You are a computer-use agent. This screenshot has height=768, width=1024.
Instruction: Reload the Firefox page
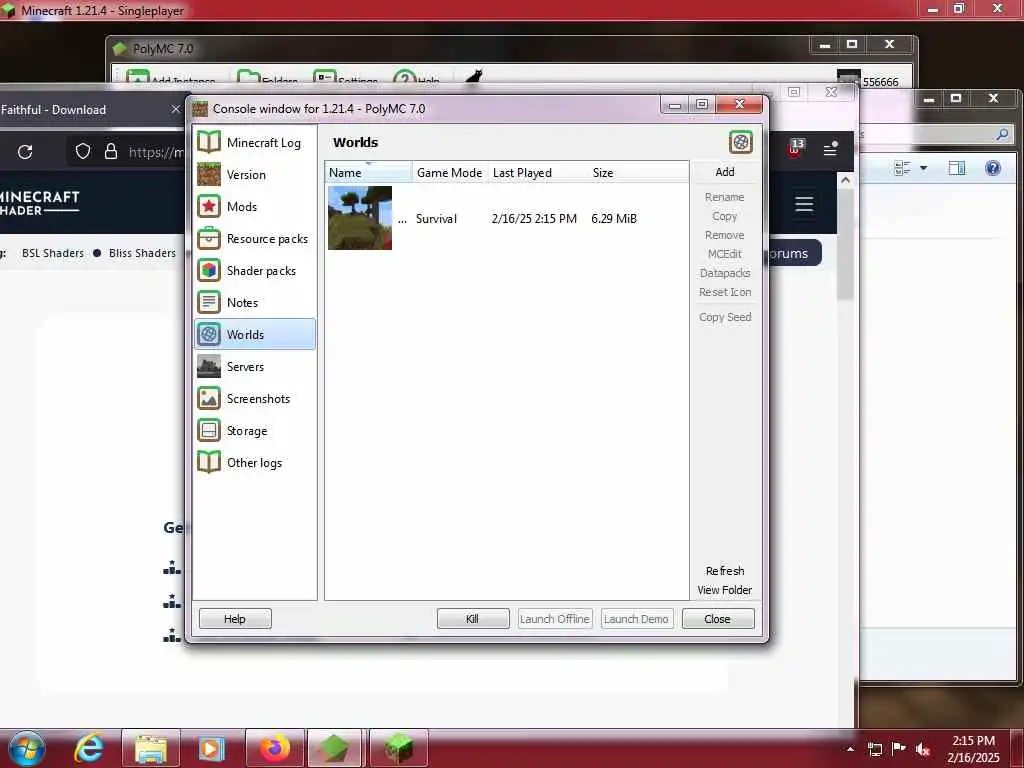(25, 152)
